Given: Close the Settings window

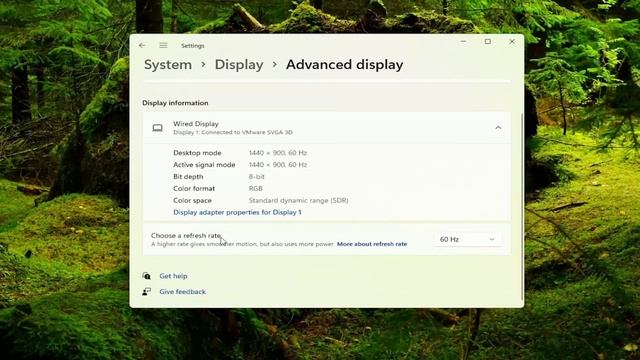Looking at the screenshot, I should (x=512, y=41).
